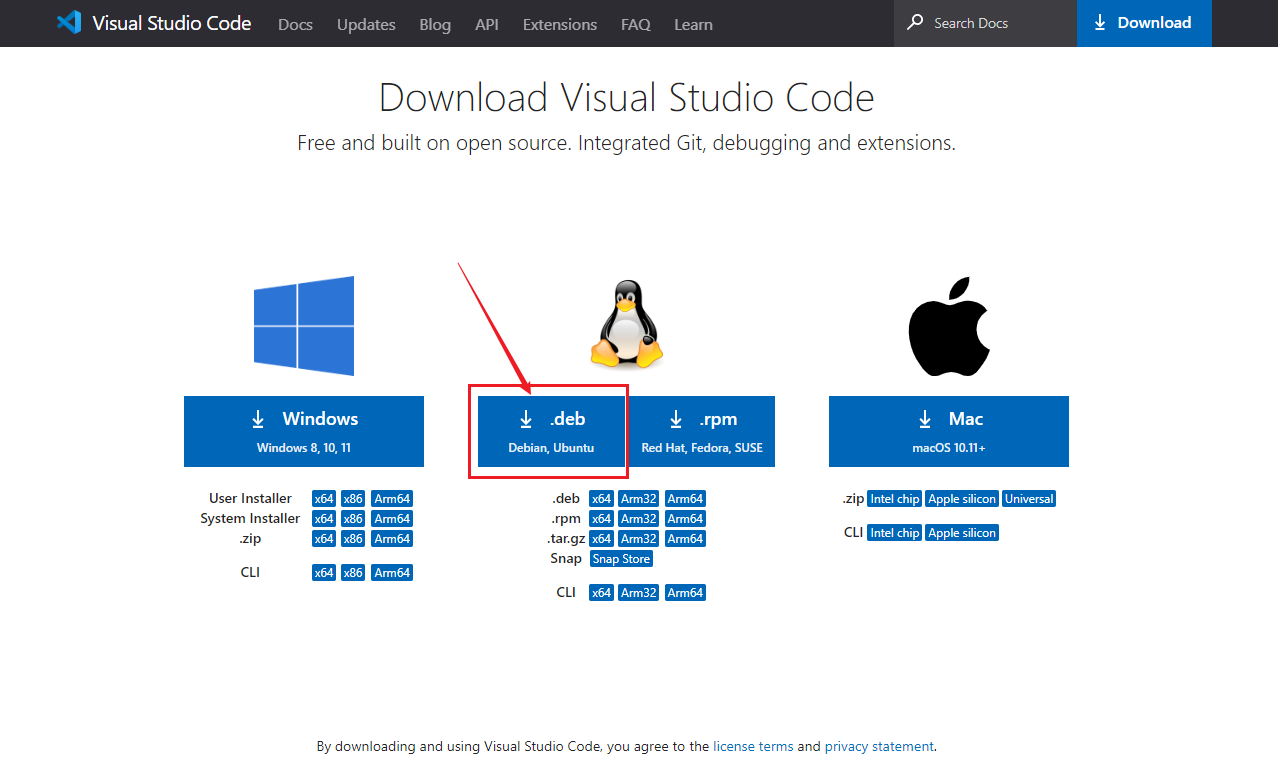
Task: Select Linux CLI Arm64 download
Action: (685, 593)
